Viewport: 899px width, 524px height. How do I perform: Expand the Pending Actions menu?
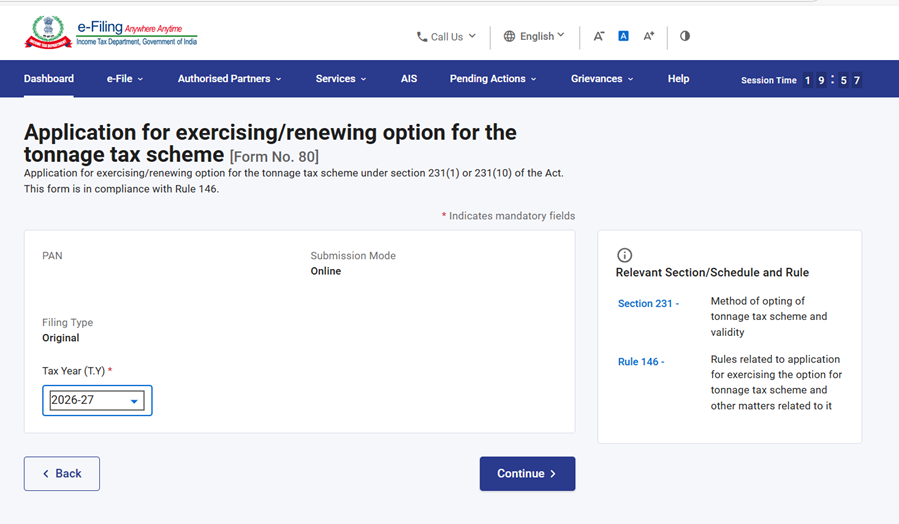[x=493, y=79]
